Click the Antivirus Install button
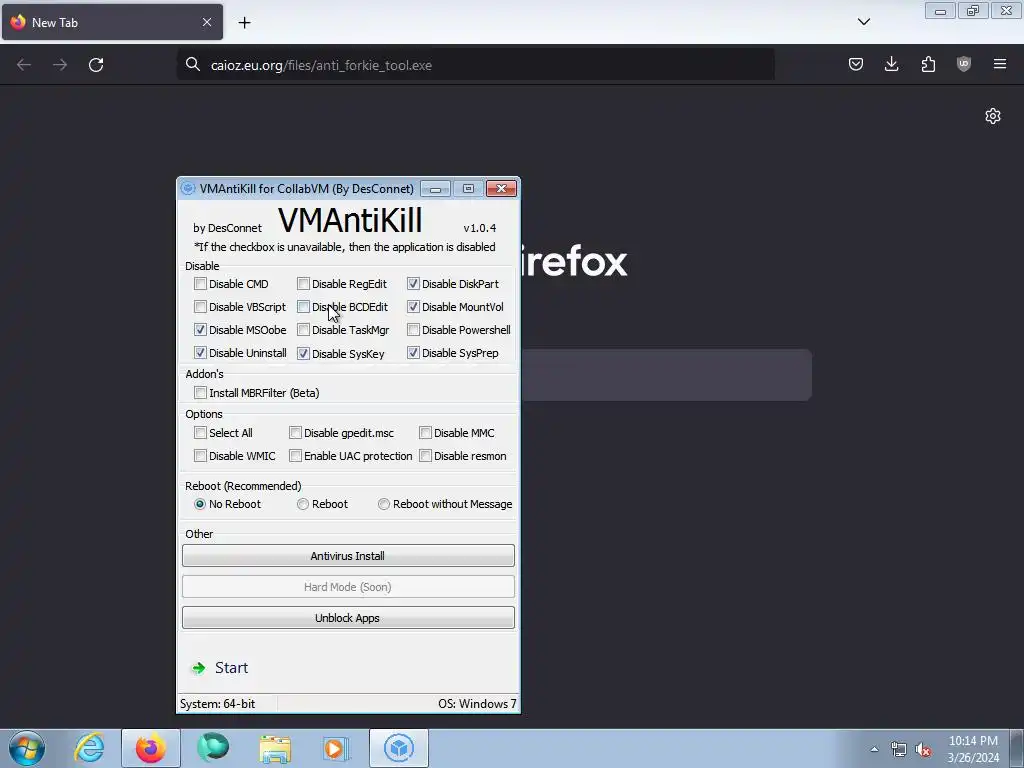This screenshot has width=1024, height=768. click(x=348, y=556)
